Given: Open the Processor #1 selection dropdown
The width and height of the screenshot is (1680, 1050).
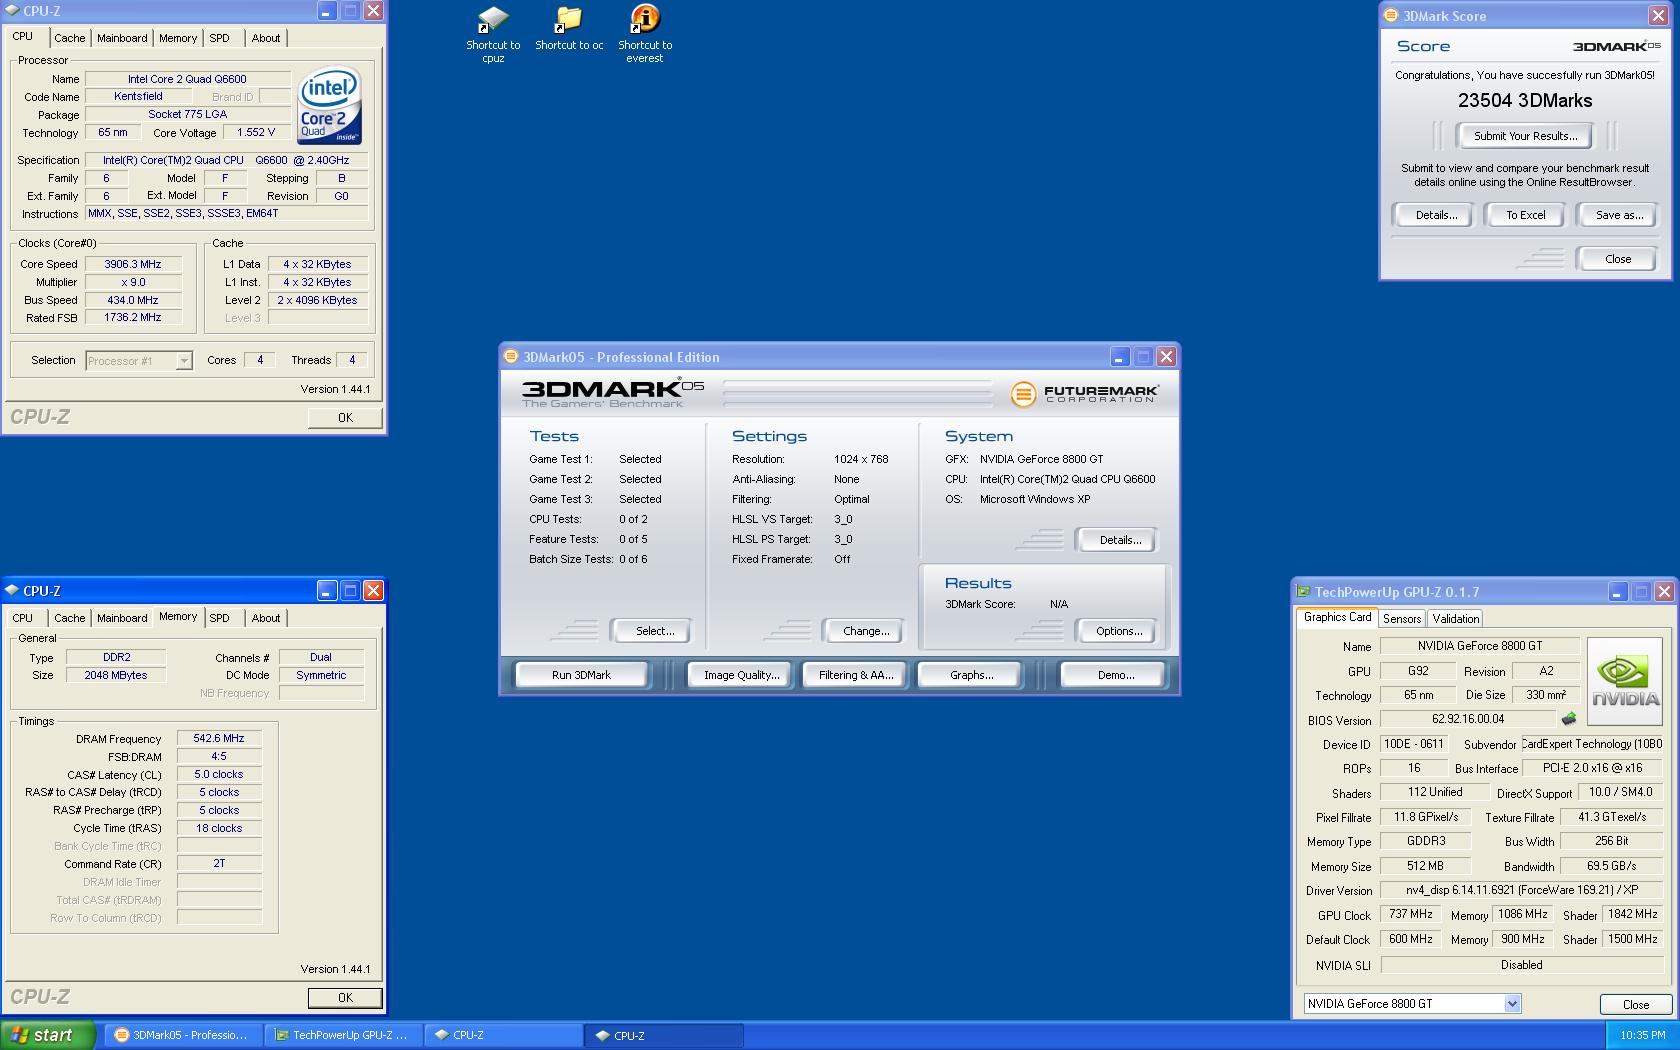Looking at the screenshot, I should tap(139, 361).
